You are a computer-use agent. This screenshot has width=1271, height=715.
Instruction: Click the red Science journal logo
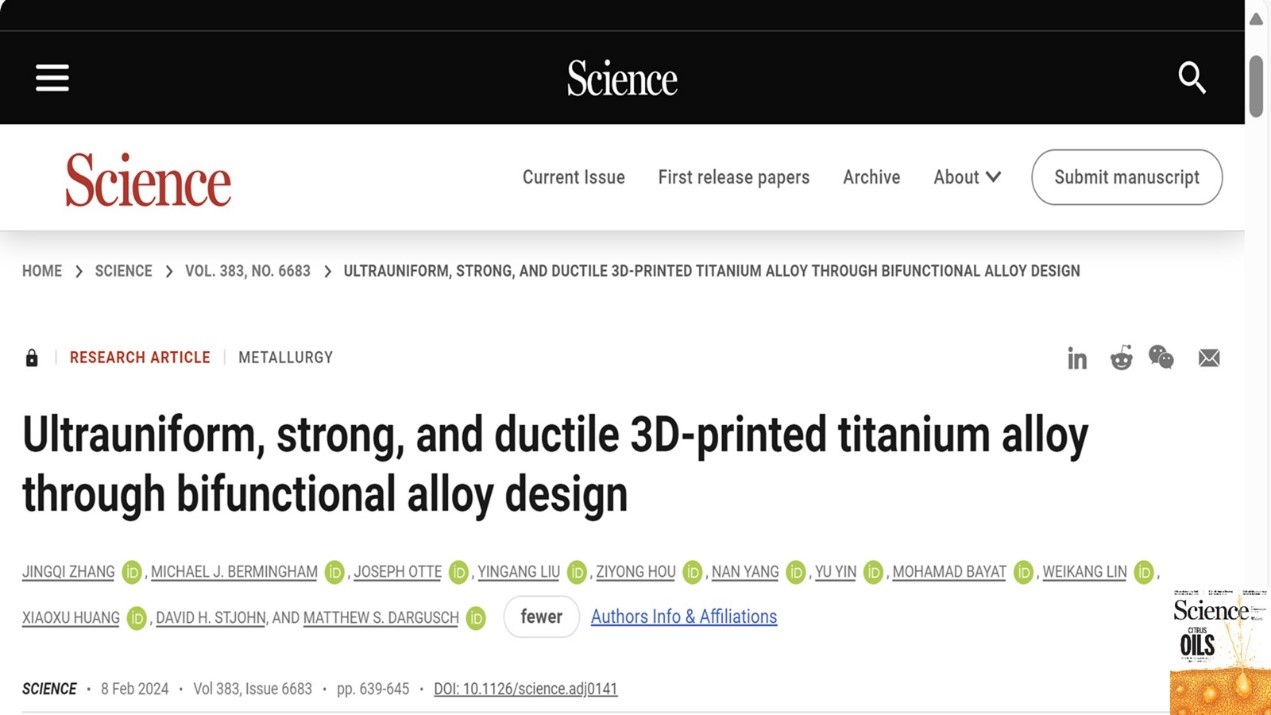[x=147, y=178]
